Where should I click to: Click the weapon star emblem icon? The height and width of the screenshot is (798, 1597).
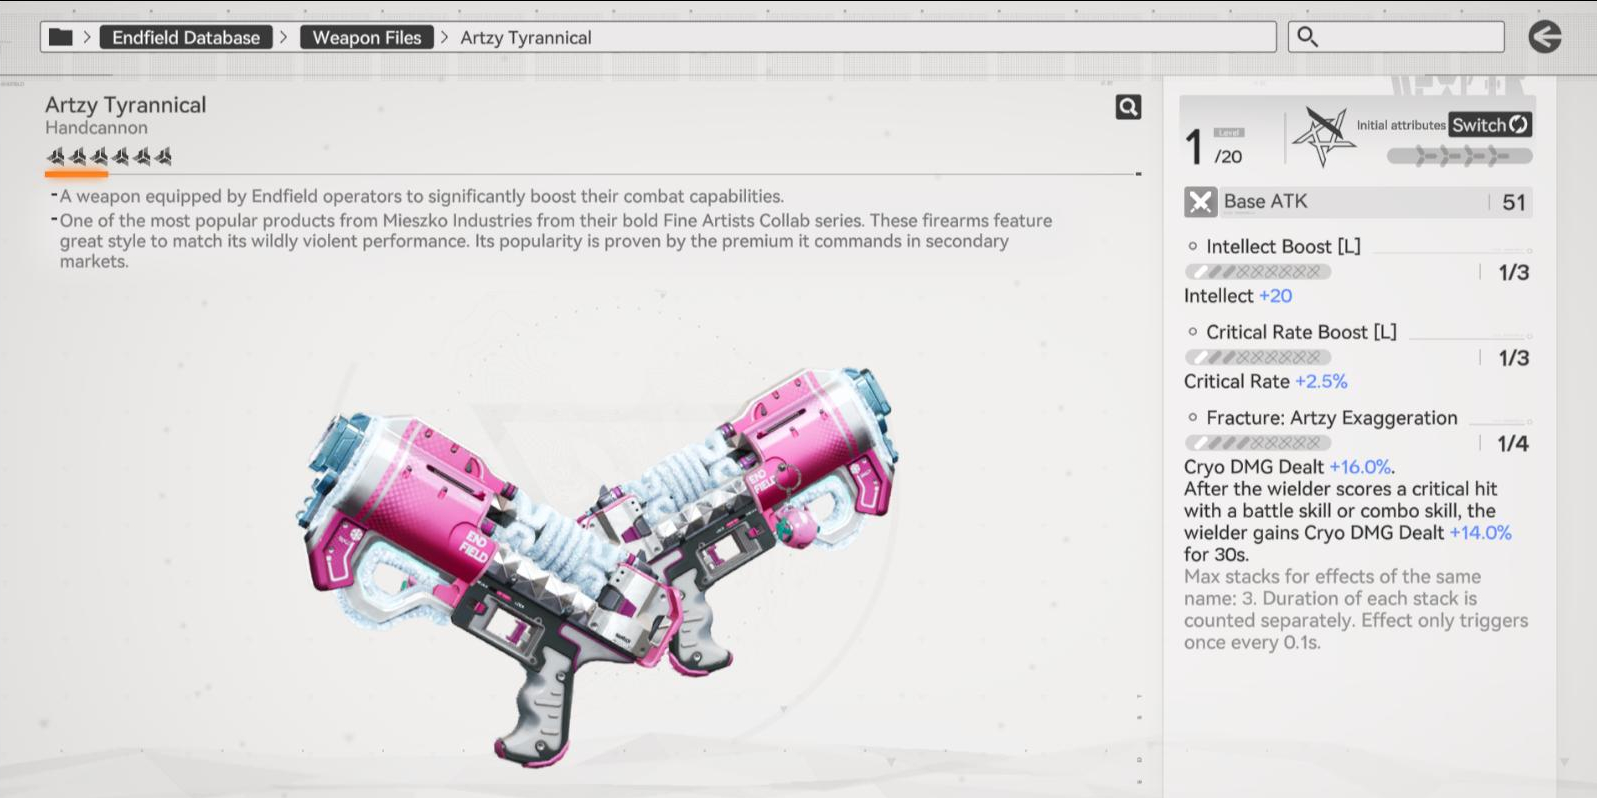[1323, 136]
